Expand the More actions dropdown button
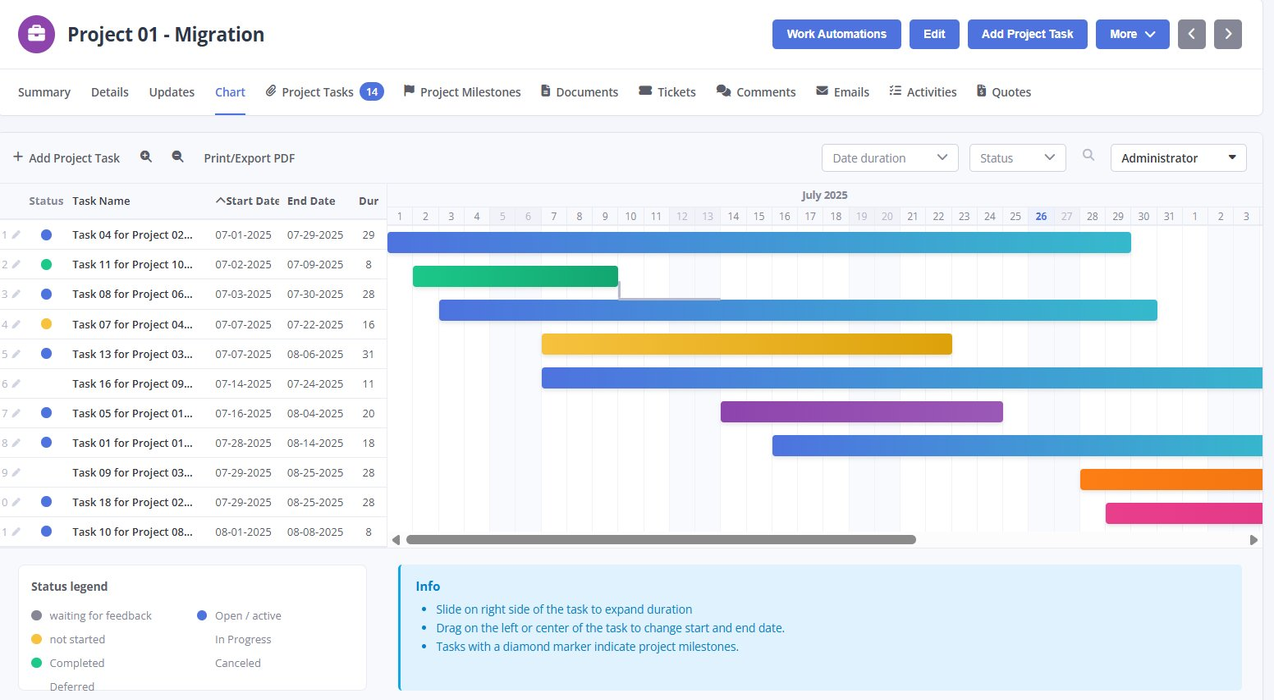Viewport: 1274px width, 700px height. tap(1132, 34)
